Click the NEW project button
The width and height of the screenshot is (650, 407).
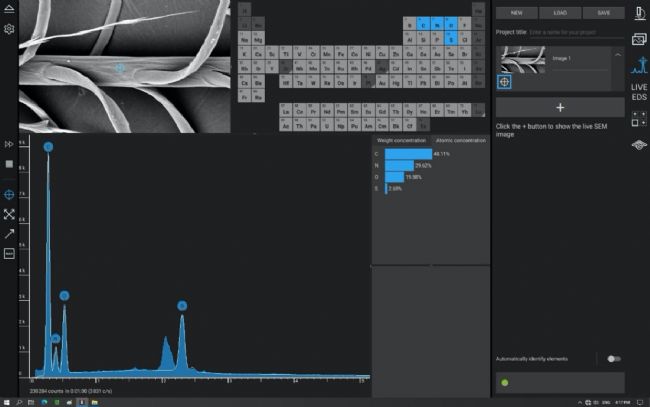(x=516, y=13)
